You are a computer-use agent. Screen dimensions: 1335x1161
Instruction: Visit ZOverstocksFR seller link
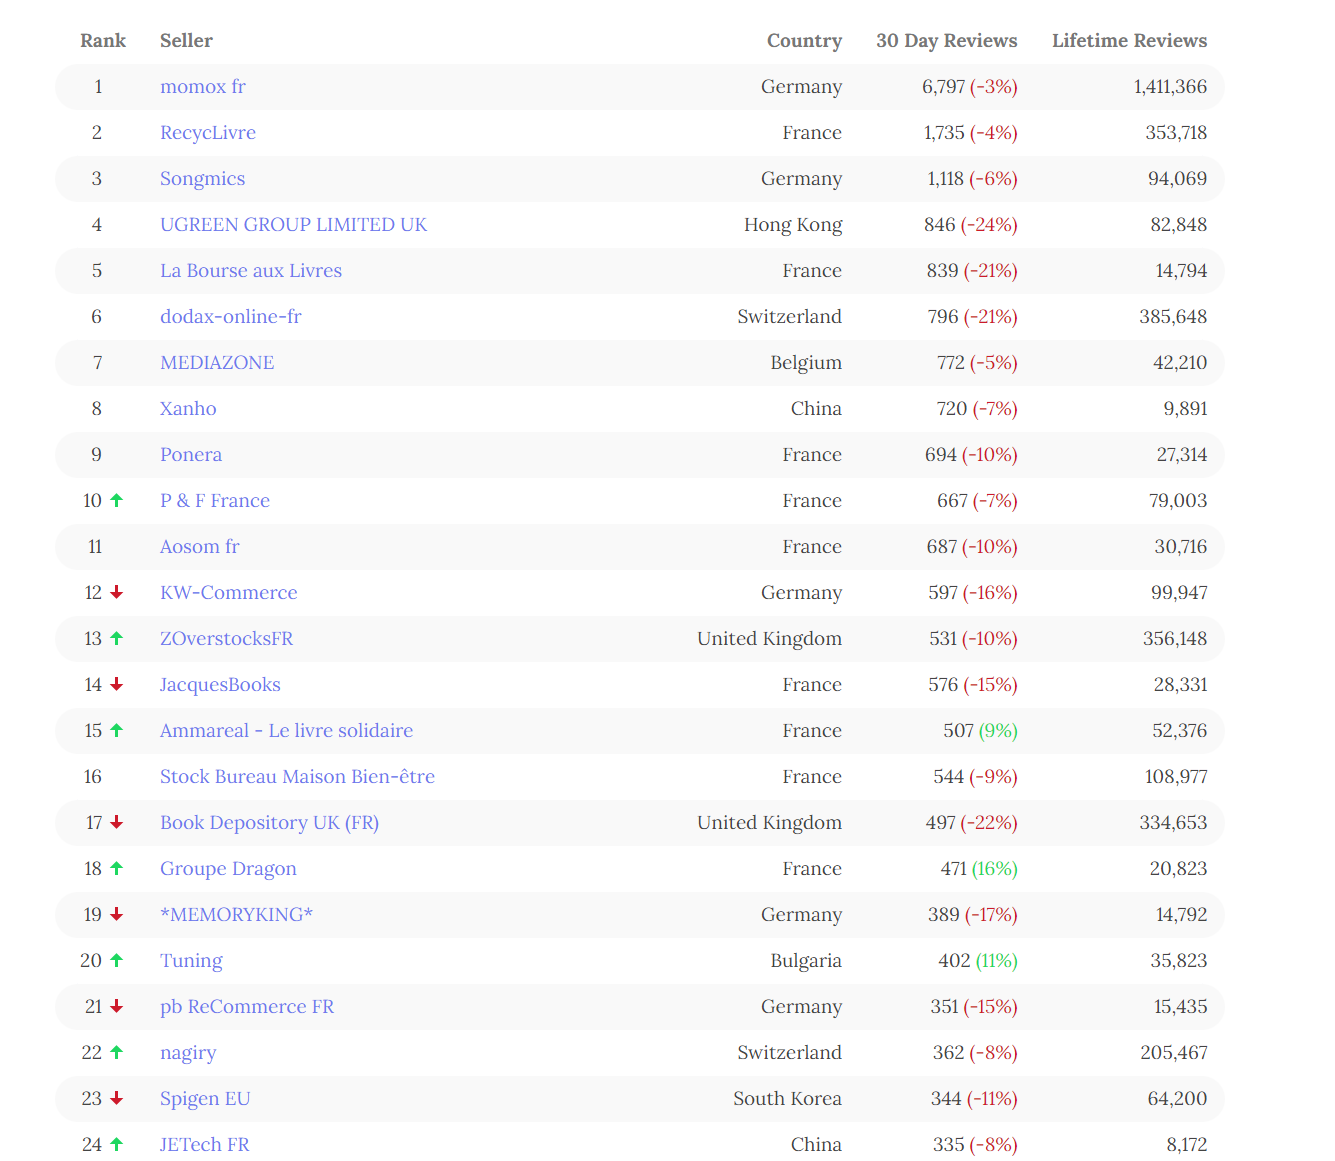226,639
